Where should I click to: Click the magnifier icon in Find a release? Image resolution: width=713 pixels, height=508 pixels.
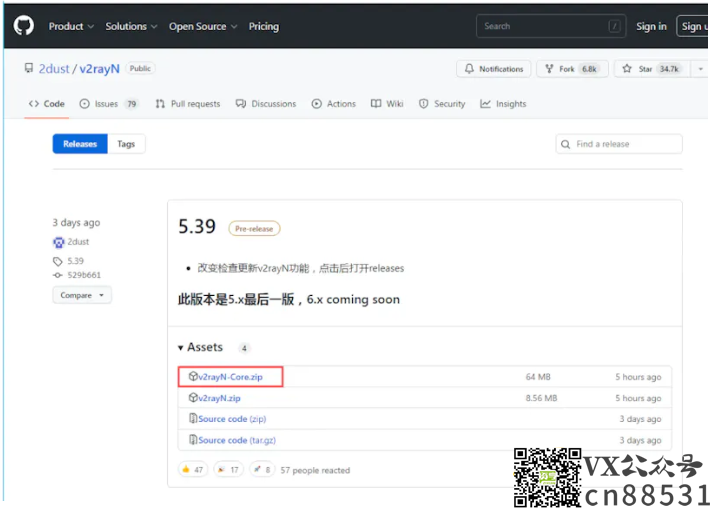565,144
